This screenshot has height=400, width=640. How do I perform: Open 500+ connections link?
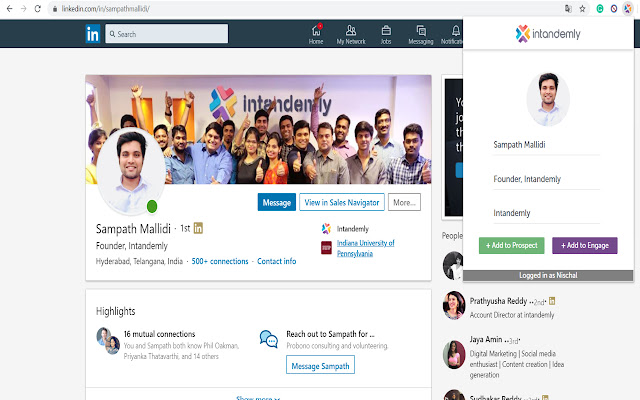[220, 261]
